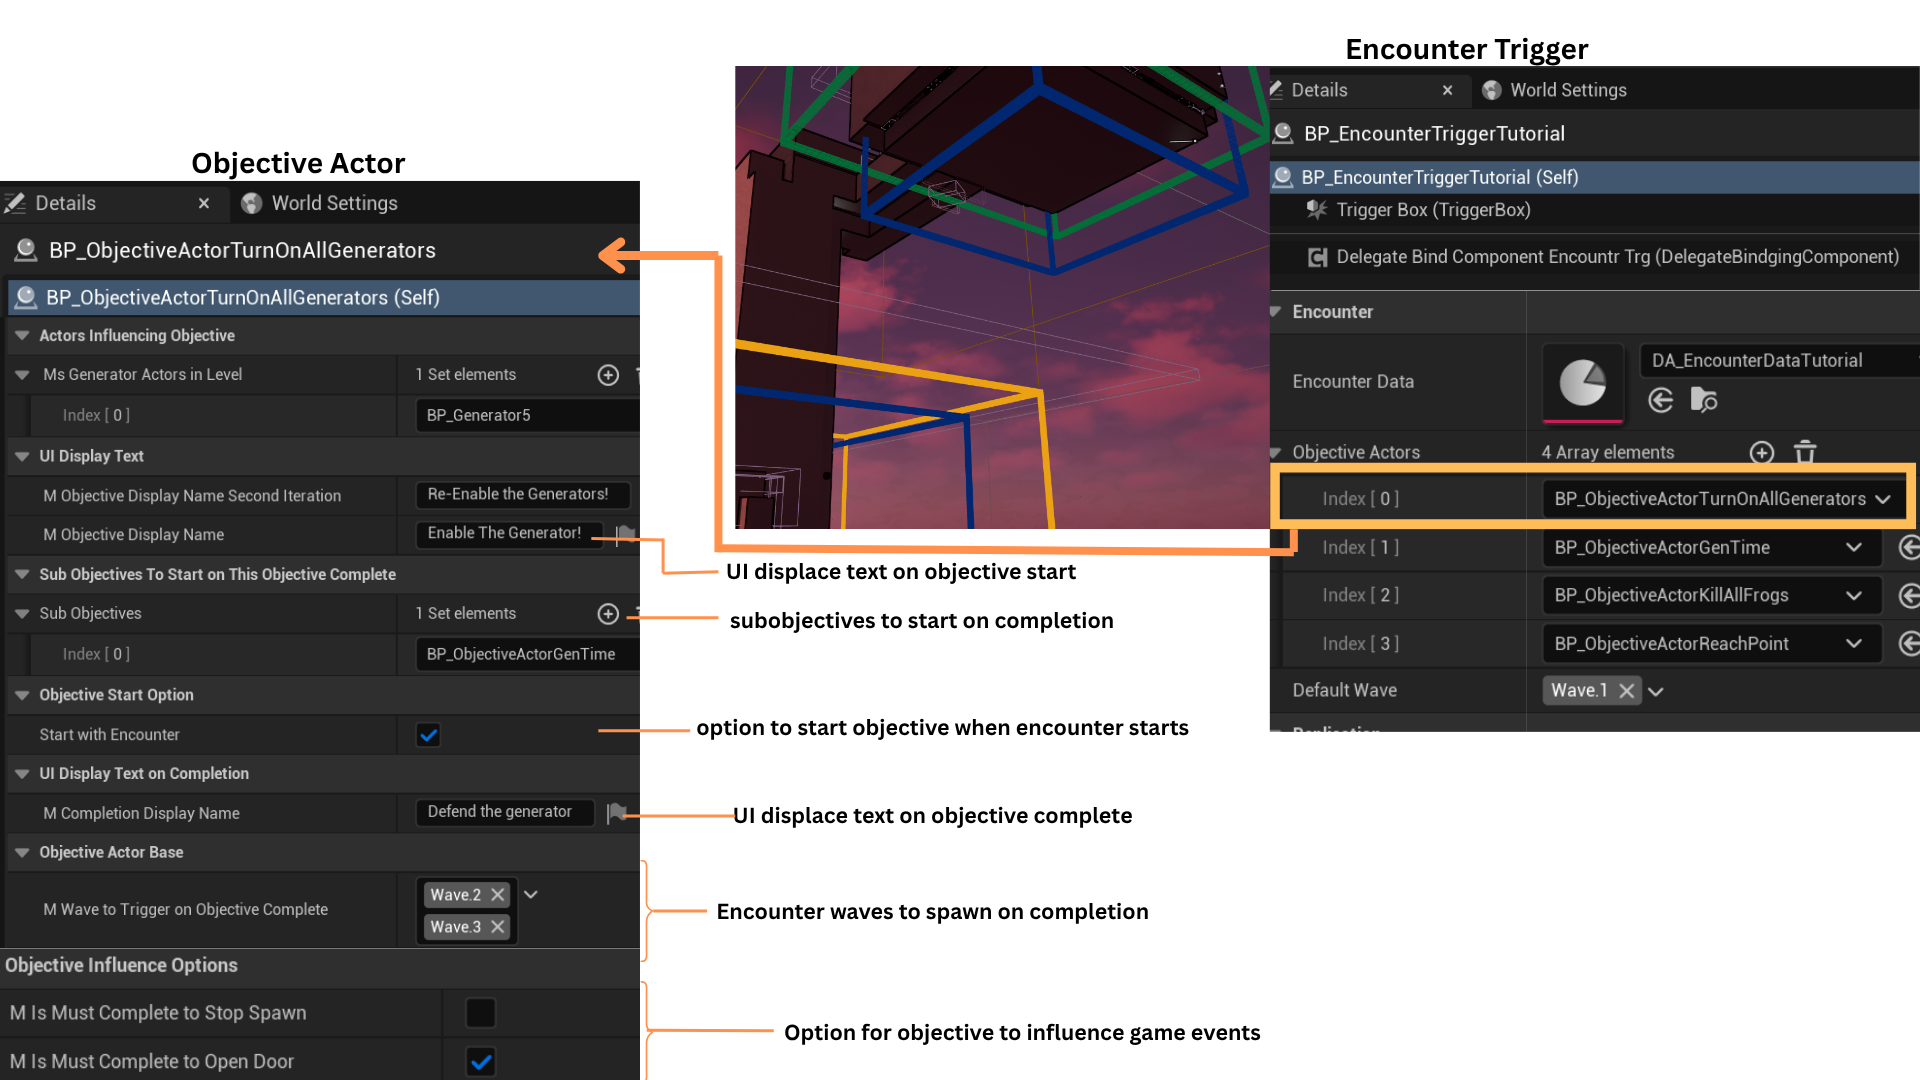Switch to World Settings tab in Encounter Trigger
The image size is (1920, 1080).
1557,90
